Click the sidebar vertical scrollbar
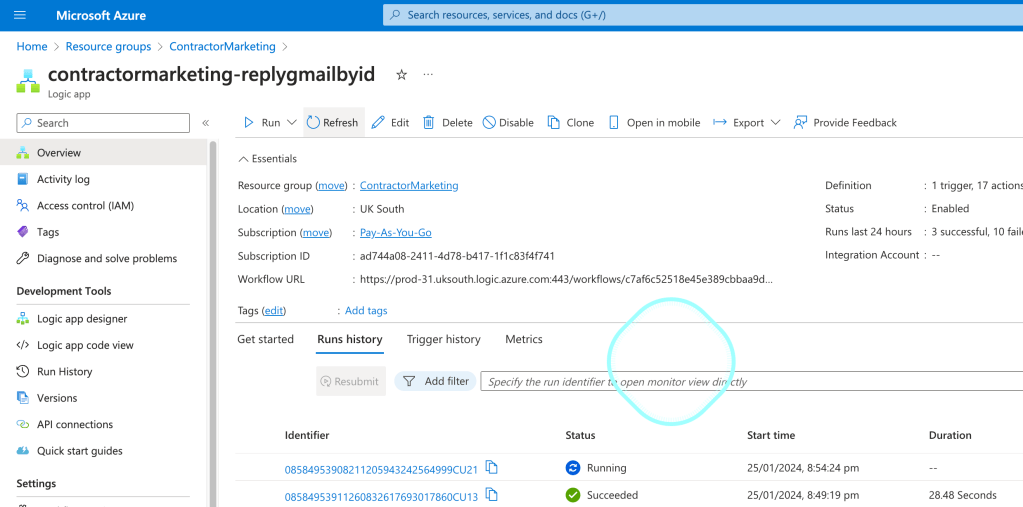Viewport: 1023px width, 507px height. [212, 323]
